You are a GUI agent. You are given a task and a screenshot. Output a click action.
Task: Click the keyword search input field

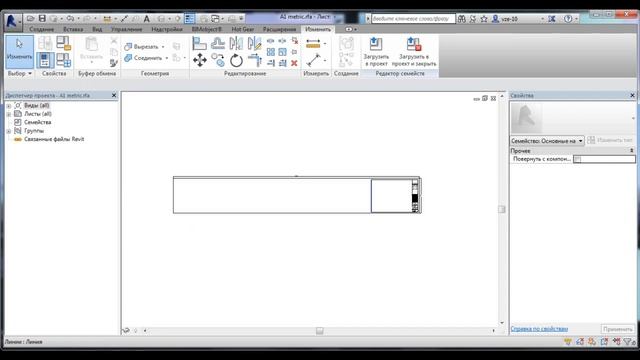(413, 19)
